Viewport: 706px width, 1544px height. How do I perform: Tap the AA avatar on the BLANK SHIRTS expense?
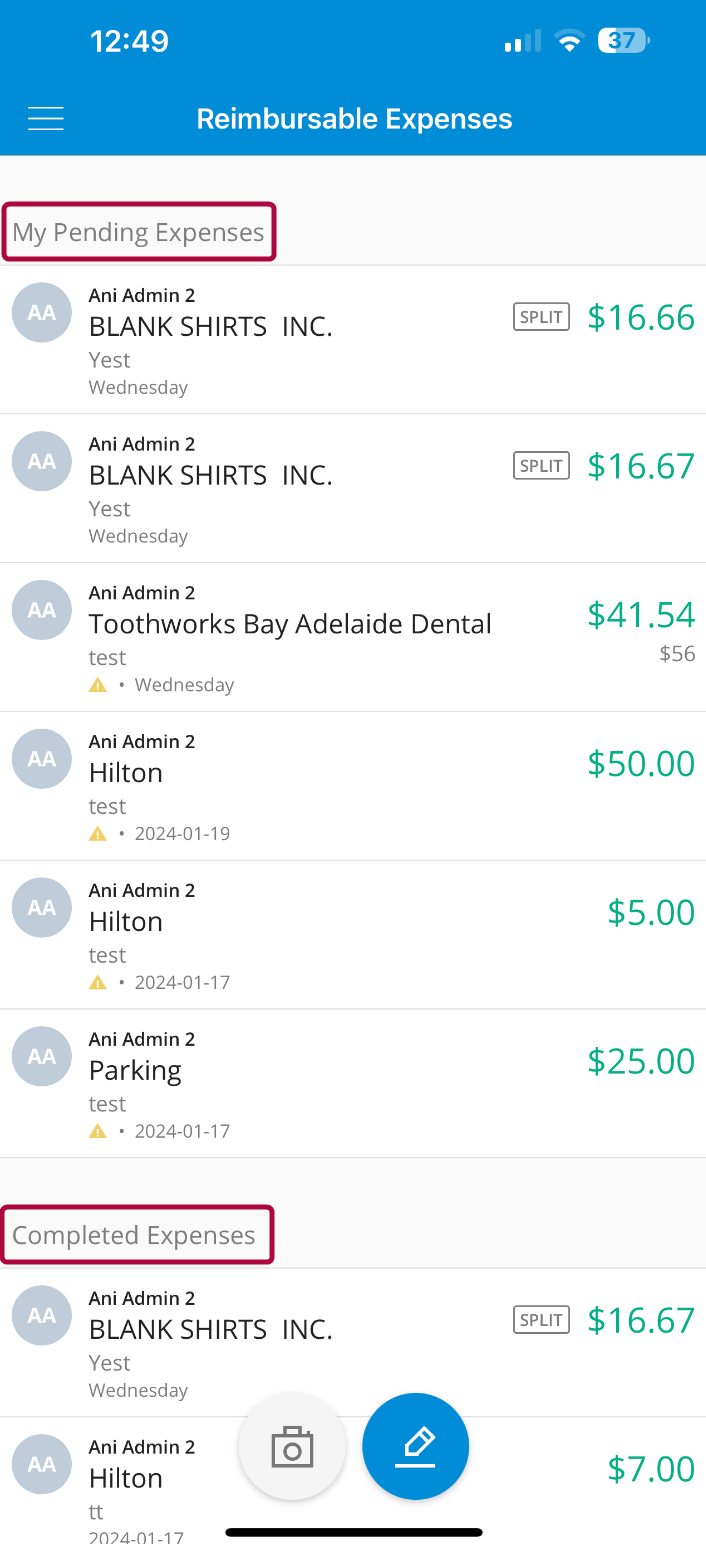tap(41, 312)
